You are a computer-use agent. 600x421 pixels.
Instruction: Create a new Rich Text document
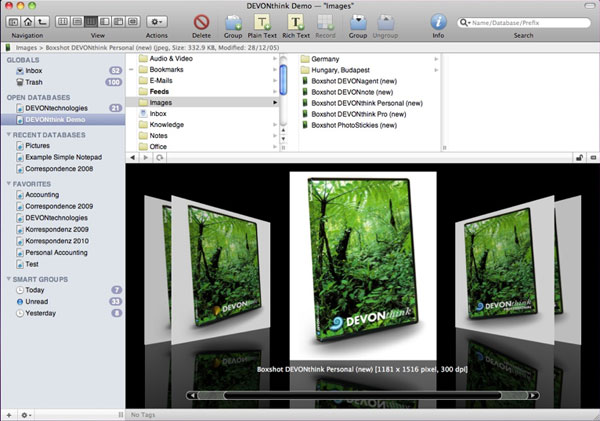pyautogui.click(x=295, y=21)
